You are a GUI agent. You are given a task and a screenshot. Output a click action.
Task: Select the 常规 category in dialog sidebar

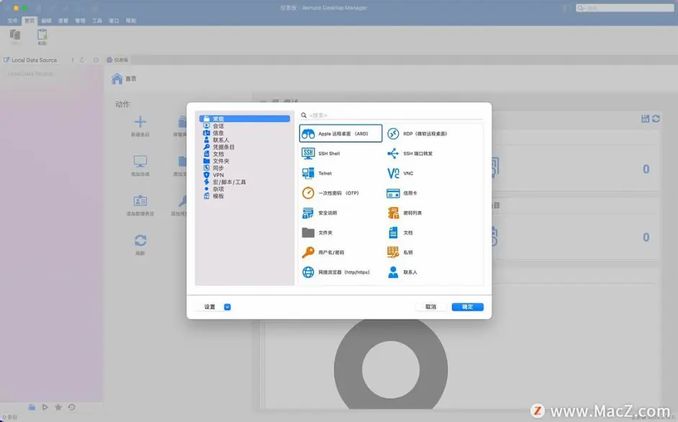[245, 118]
